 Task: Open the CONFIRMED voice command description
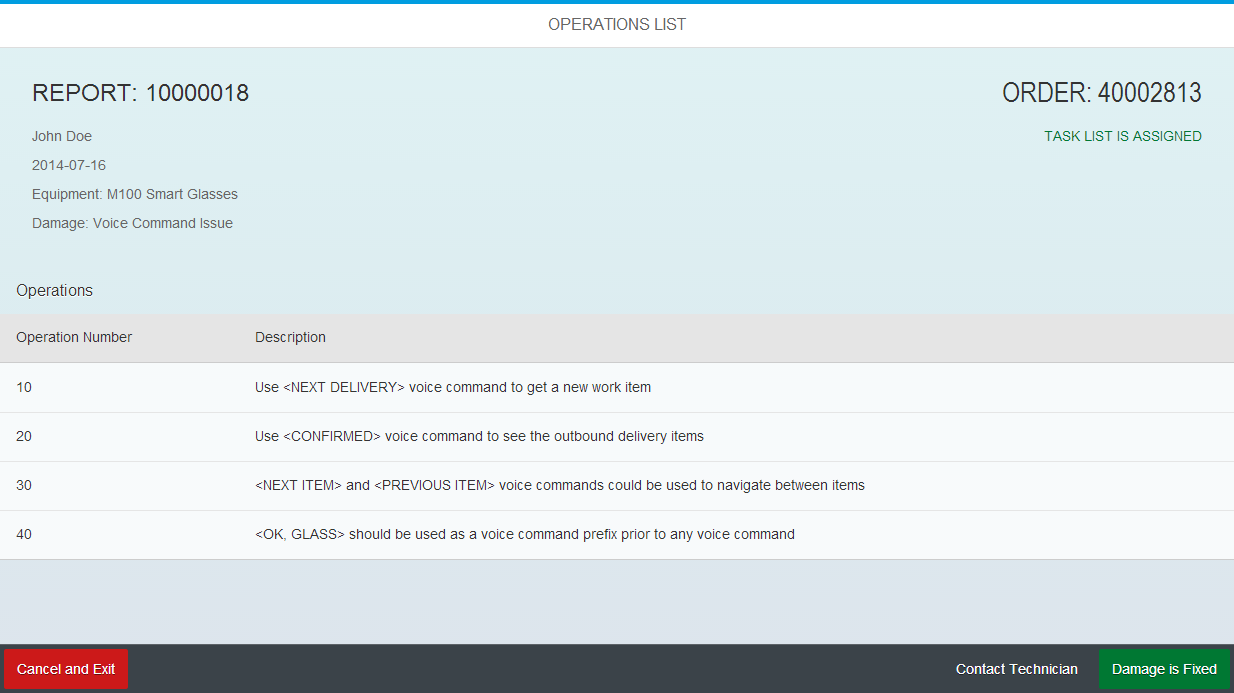(479, 436)
